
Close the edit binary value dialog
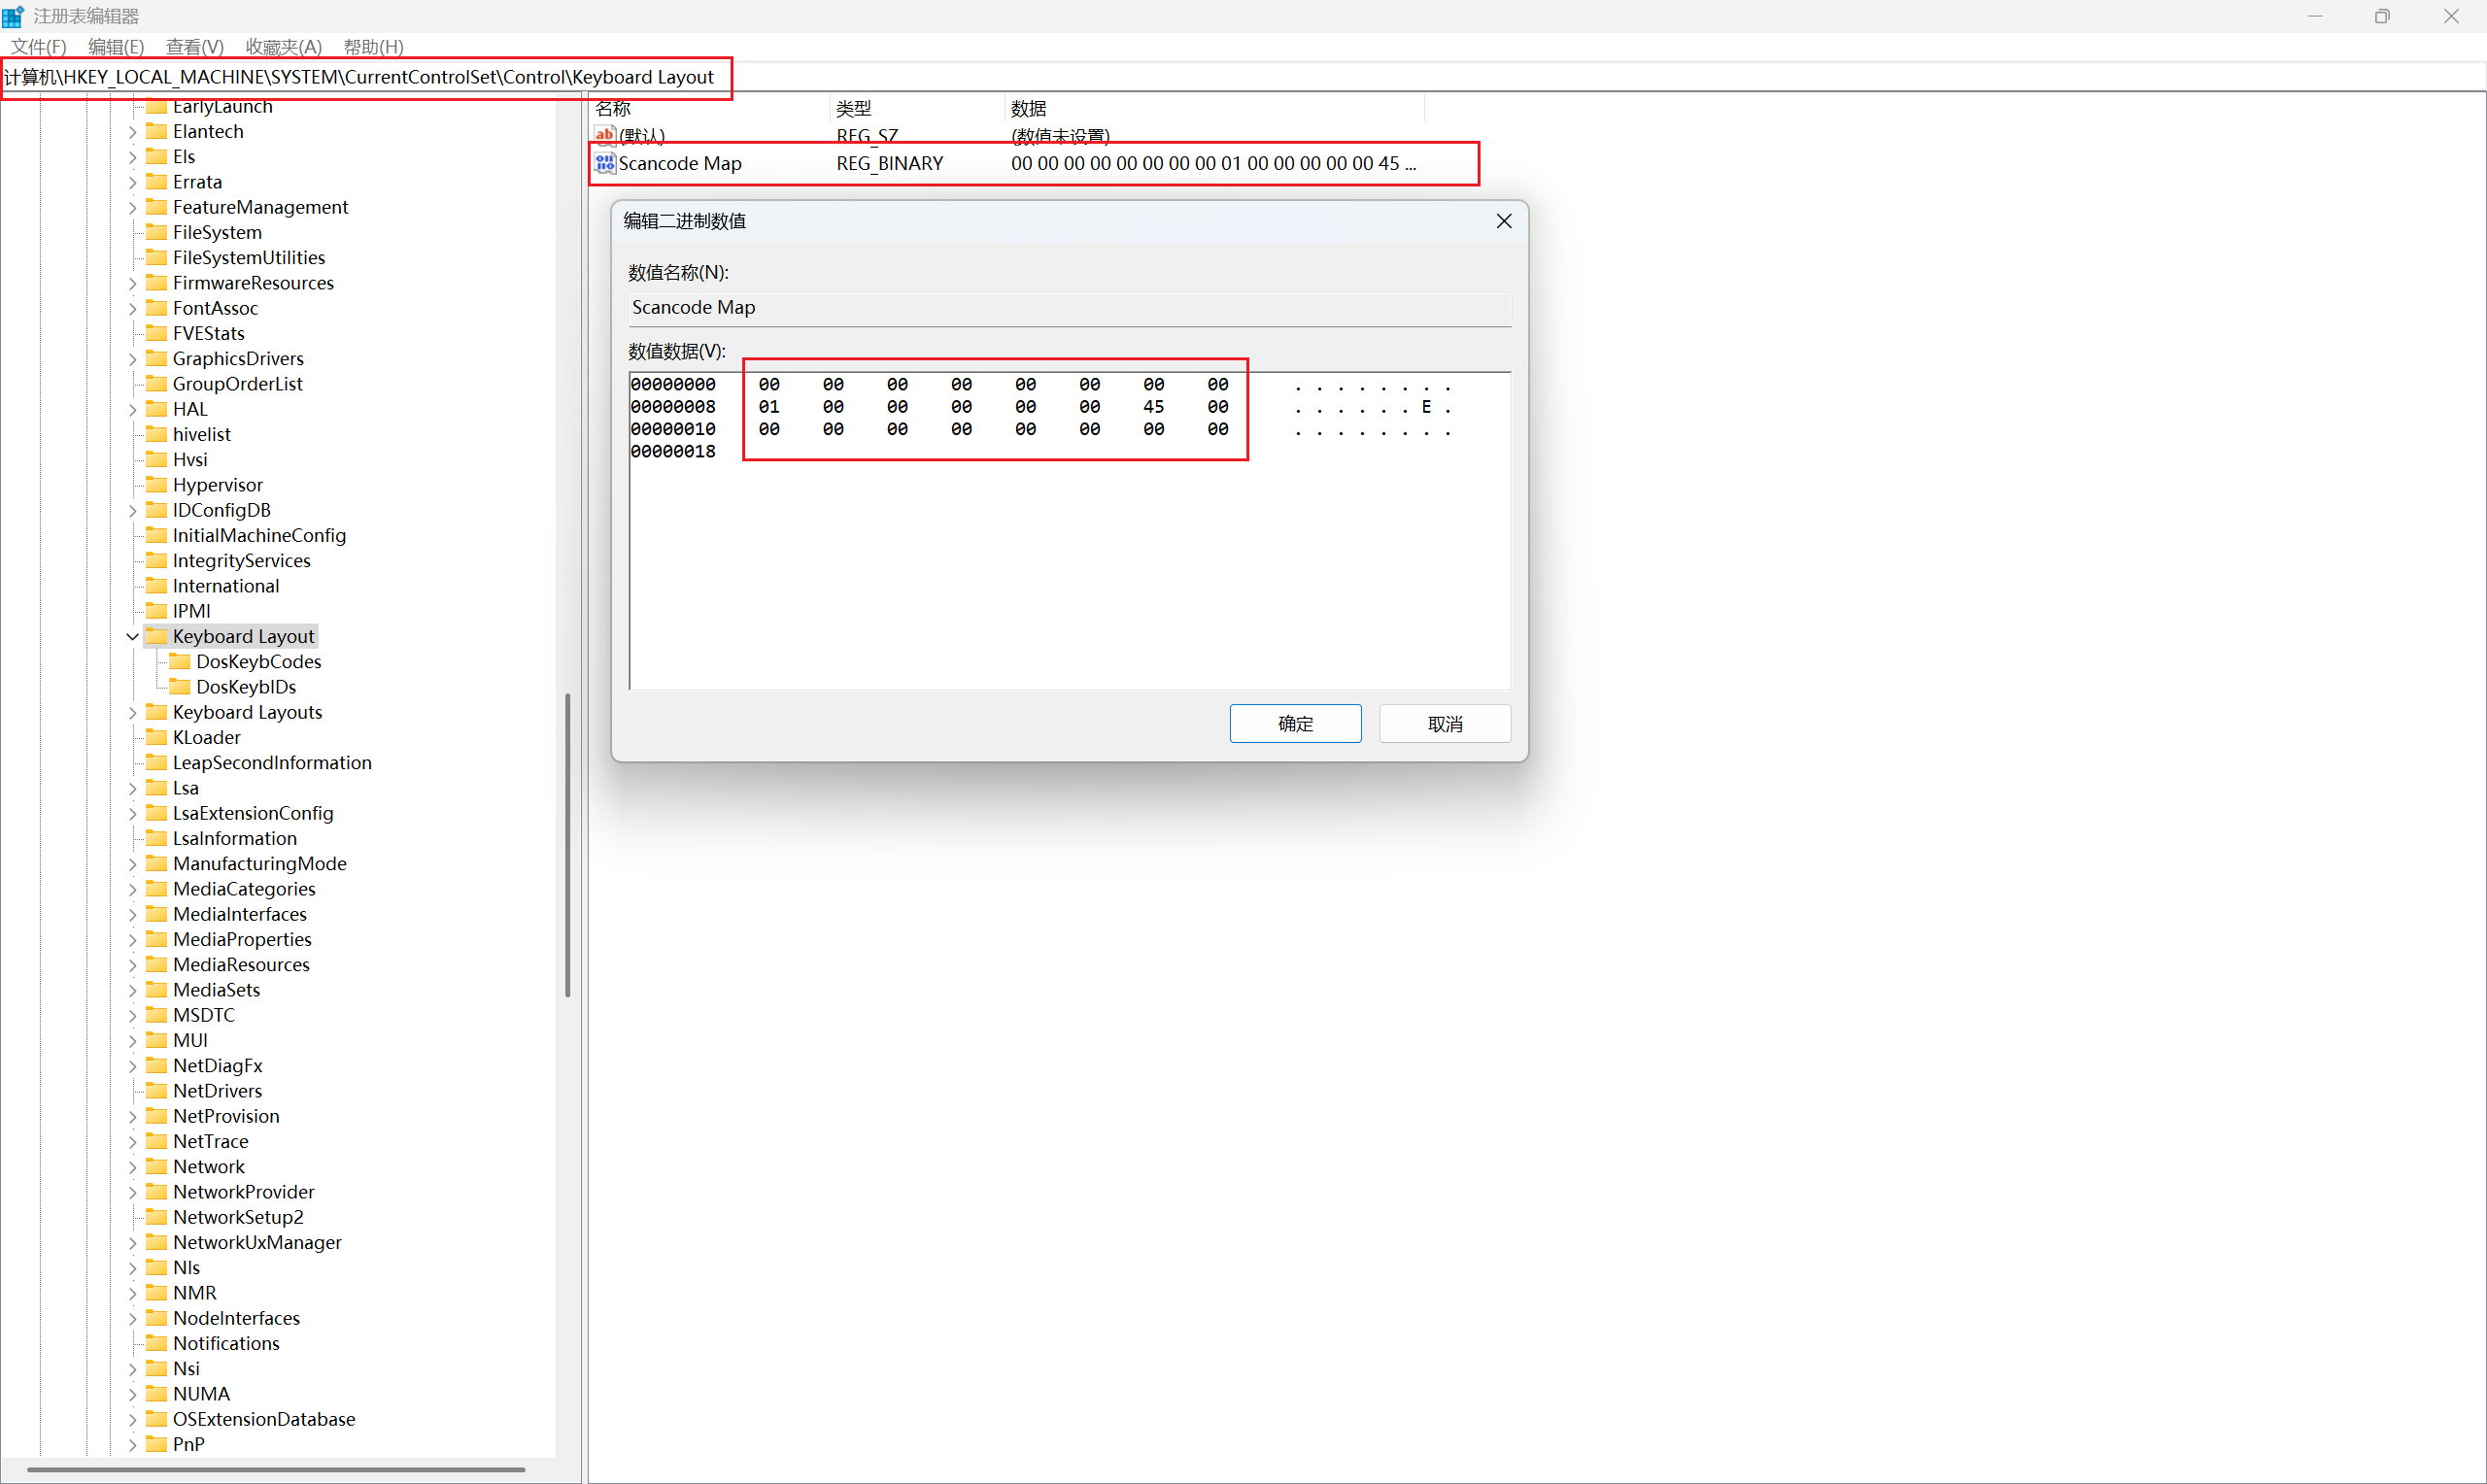(x=1503, y=221)
